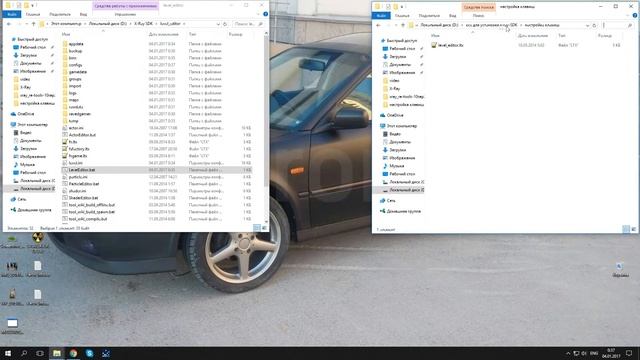Open help icon in left Explorer window
The height and width of the screenshot is (360, 640).
click(x=266, y=14)
